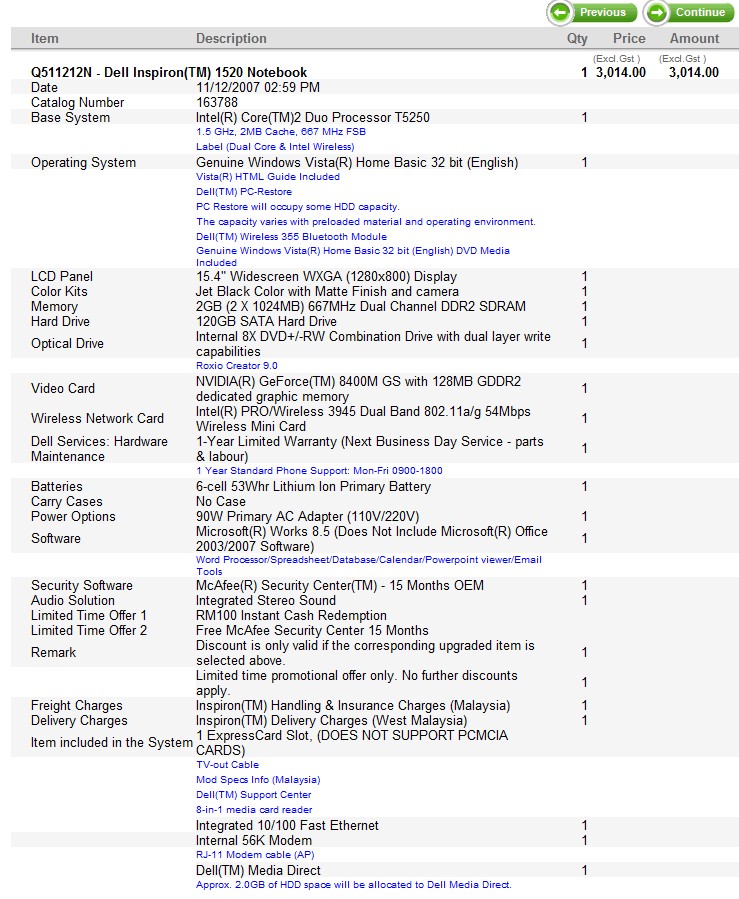Click 1.5 GHz, 2MB Cache, 667 MHz FSB
Screen dimensions: 739x899
click(281, 131)
